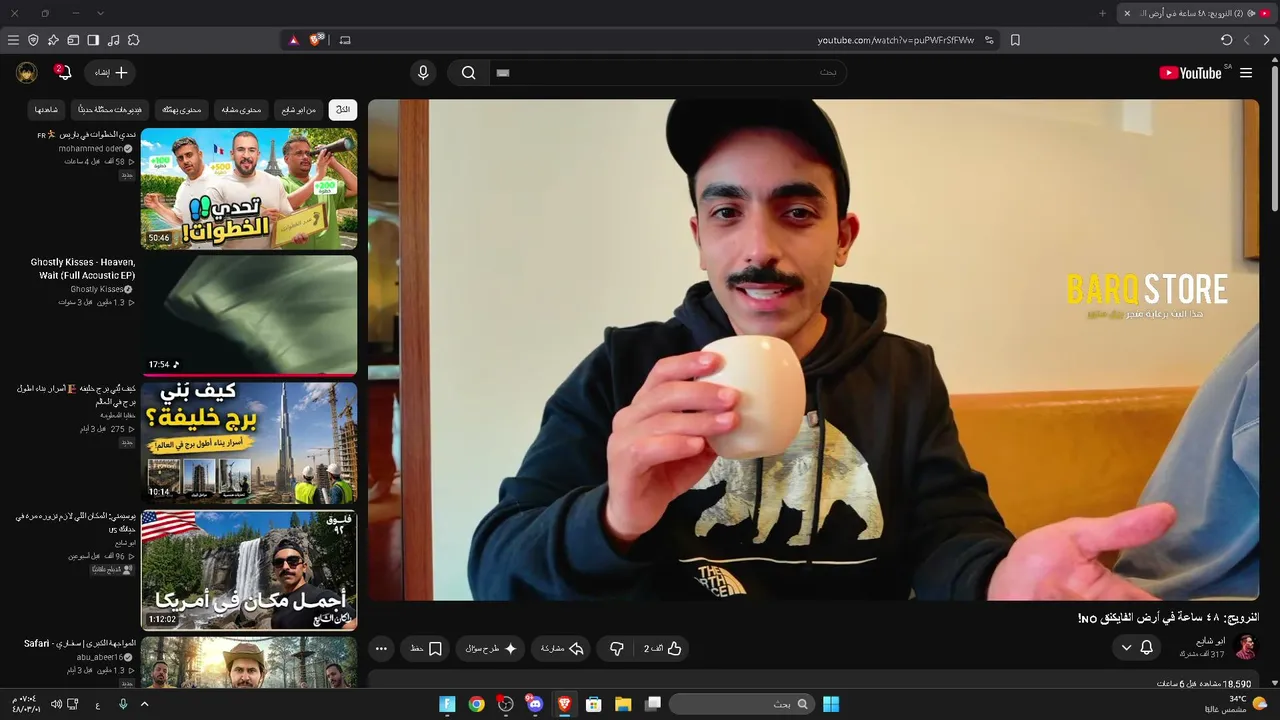Show hidden system tray icons chevron
Viewport: 1280px width, 720px height.
(144, 704)
